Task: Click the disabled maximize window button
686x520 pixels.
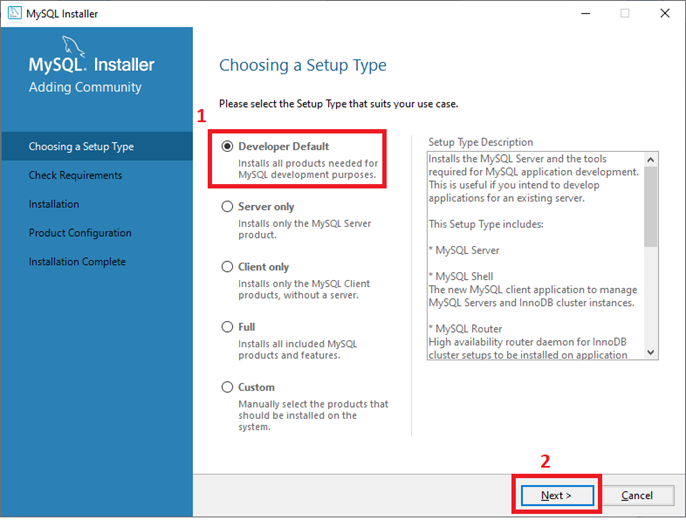Action: click(625, 14)
